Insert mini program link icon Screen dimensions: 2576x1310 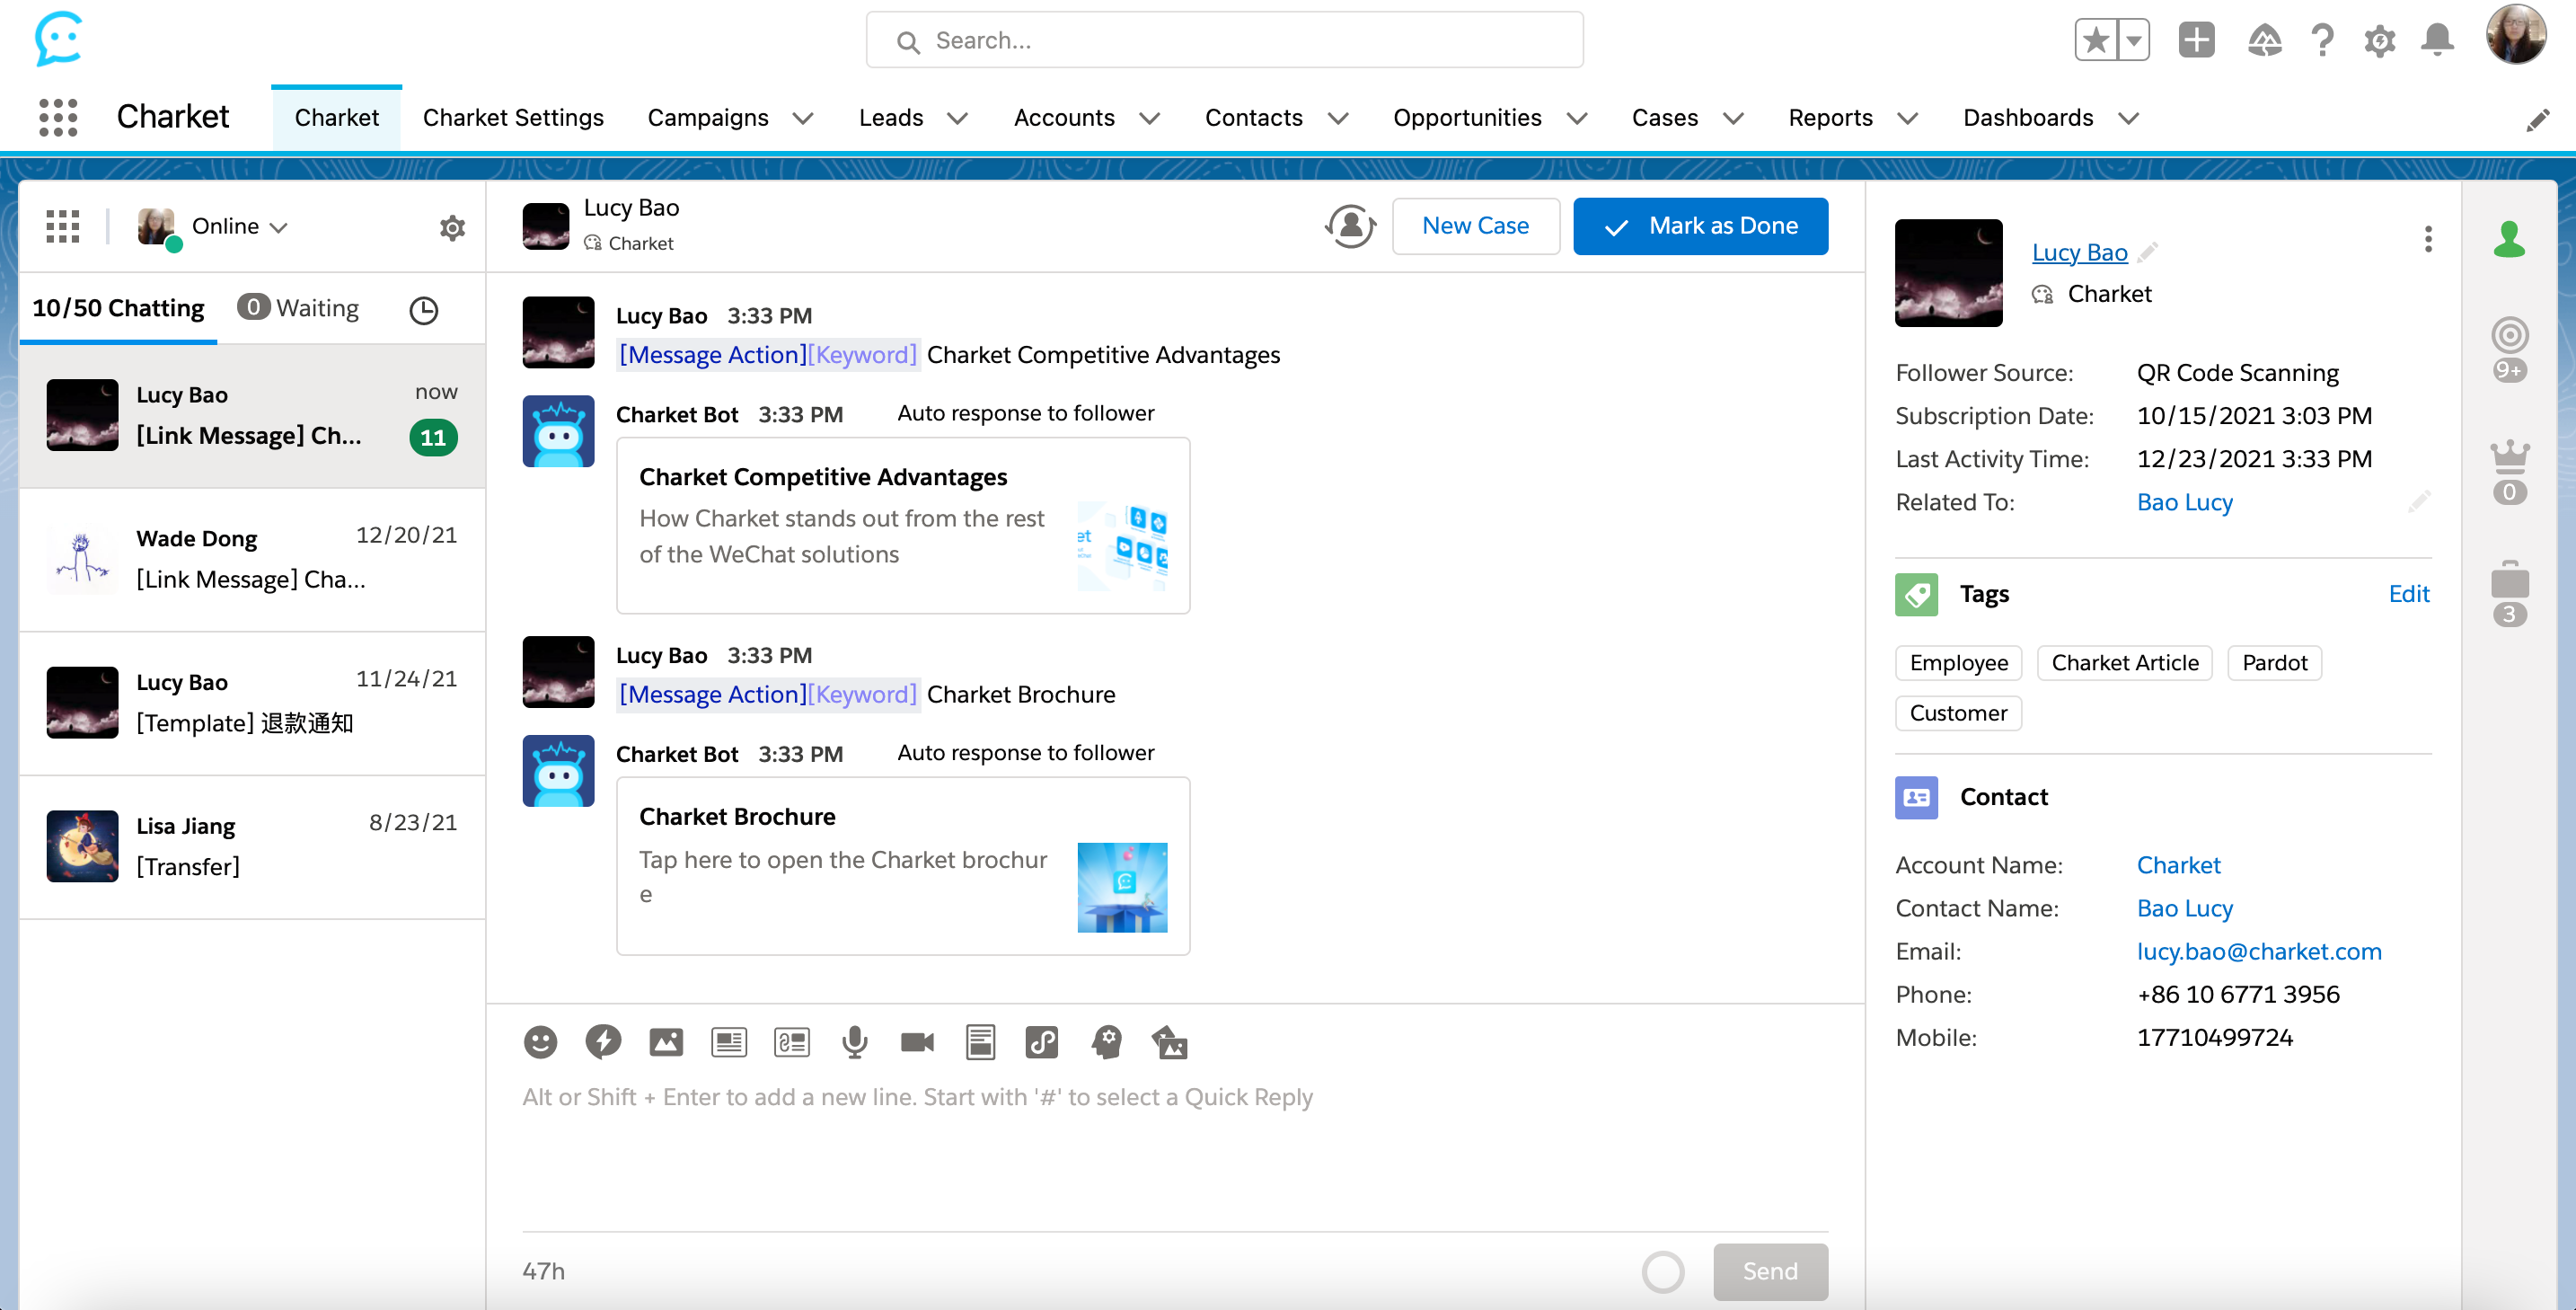[x=1042, y=1042]
